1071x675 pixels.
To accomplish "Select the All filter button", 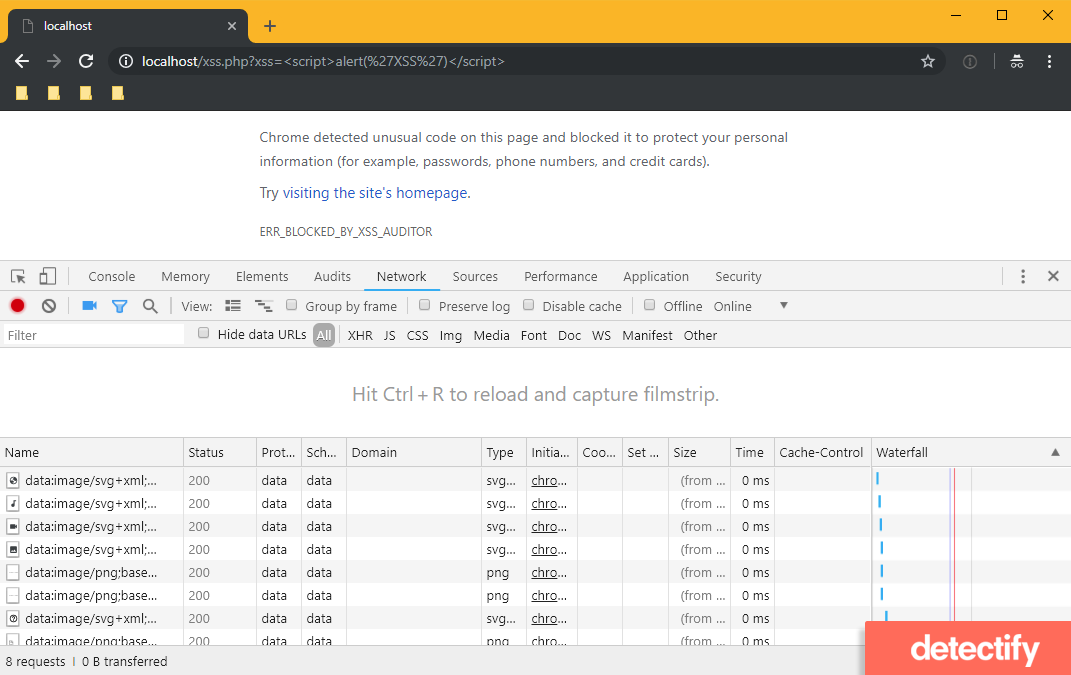I will tap(324, 335).
